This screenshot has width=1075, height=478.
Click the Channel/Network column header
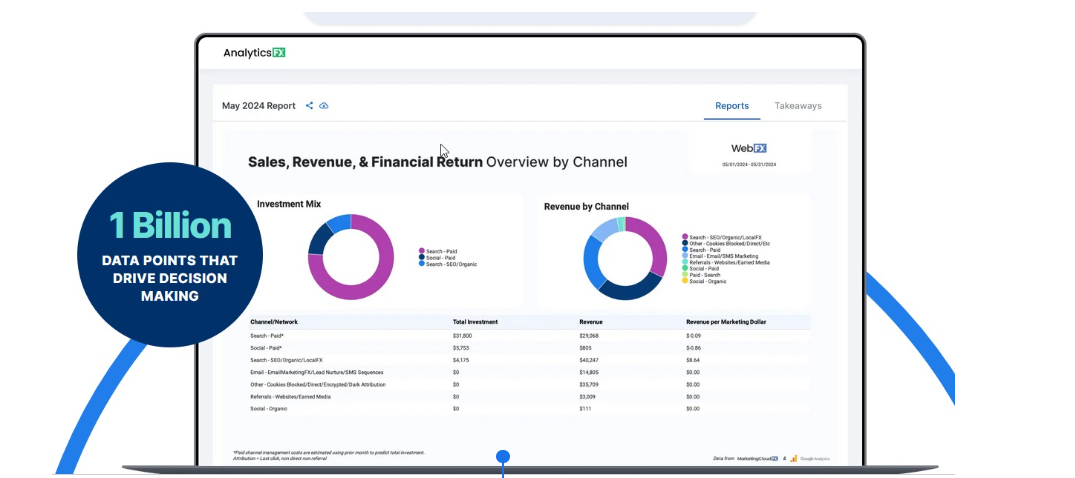click(274, 322)
